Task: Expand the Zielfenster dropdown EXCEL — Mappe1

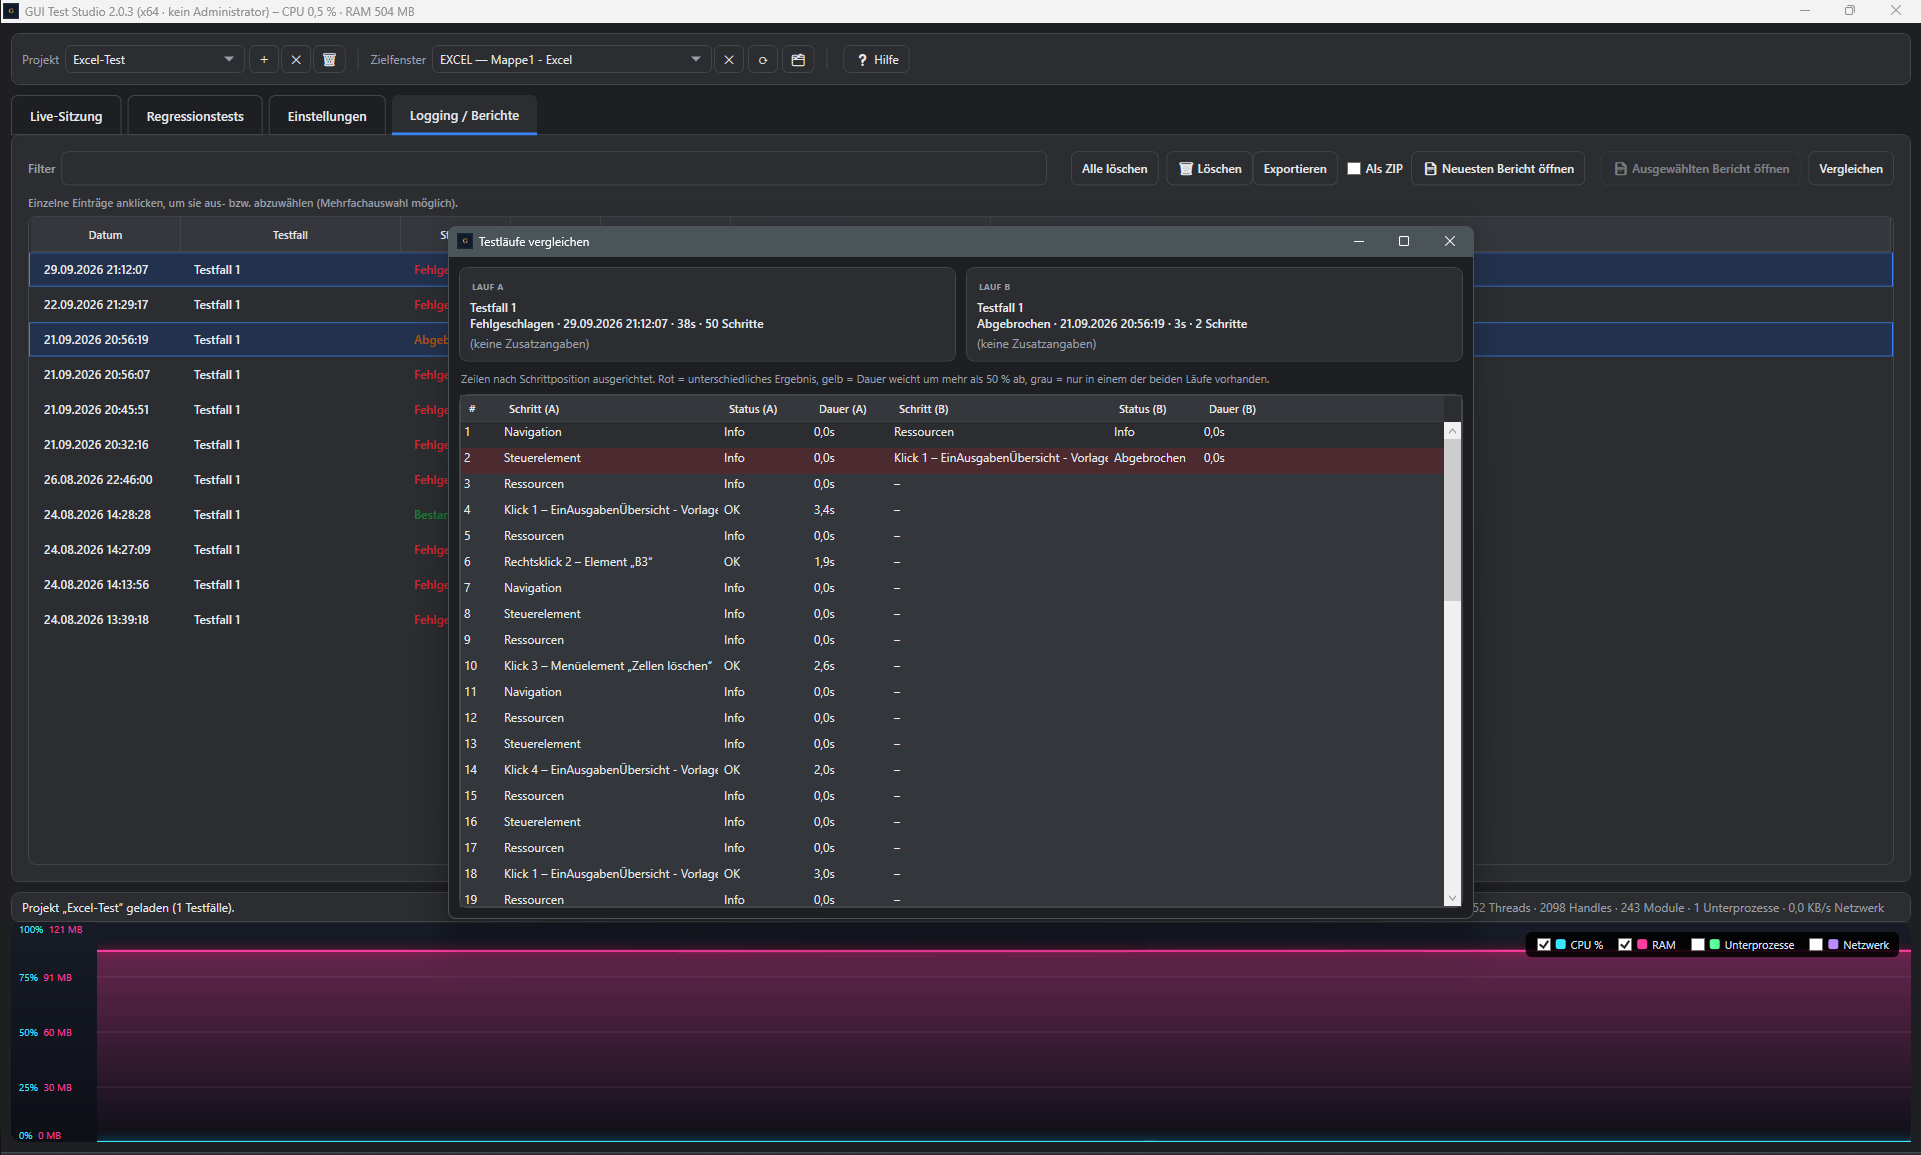Action: tap(571, 60)
